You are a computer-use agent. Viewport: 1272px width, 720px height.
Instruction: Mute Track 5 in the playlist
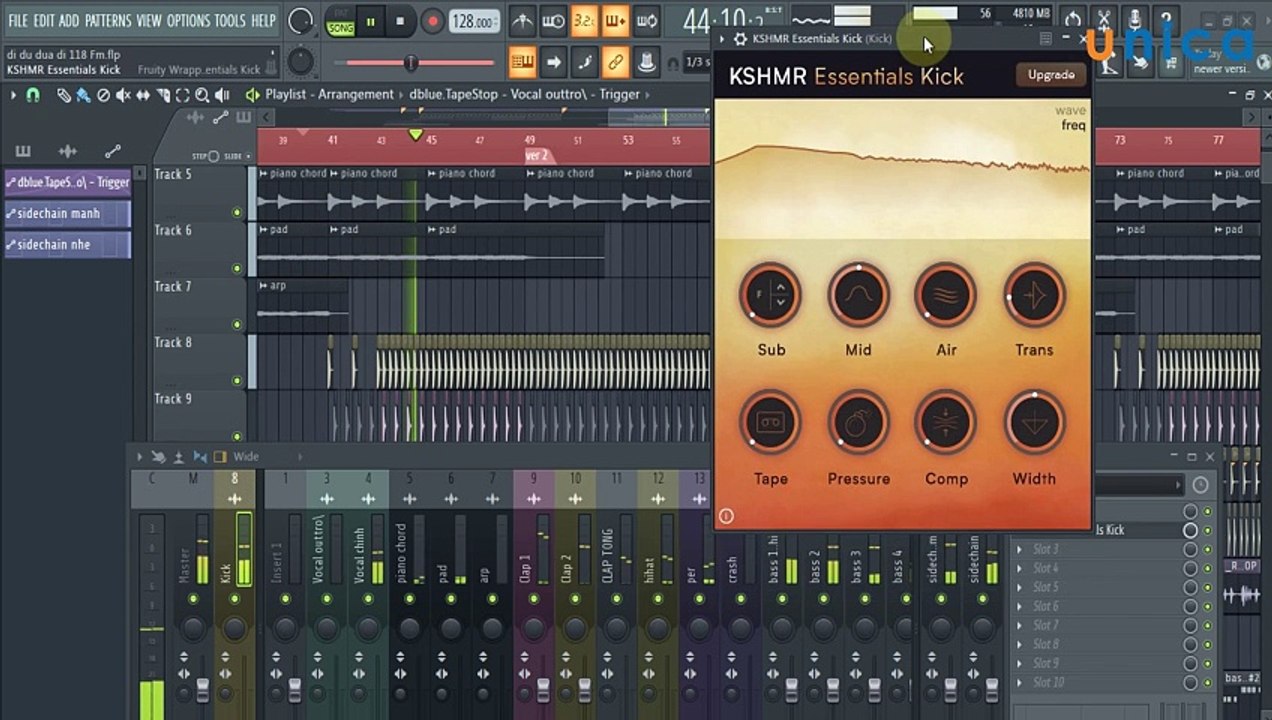pyautogui.click(x=237, y=212)
